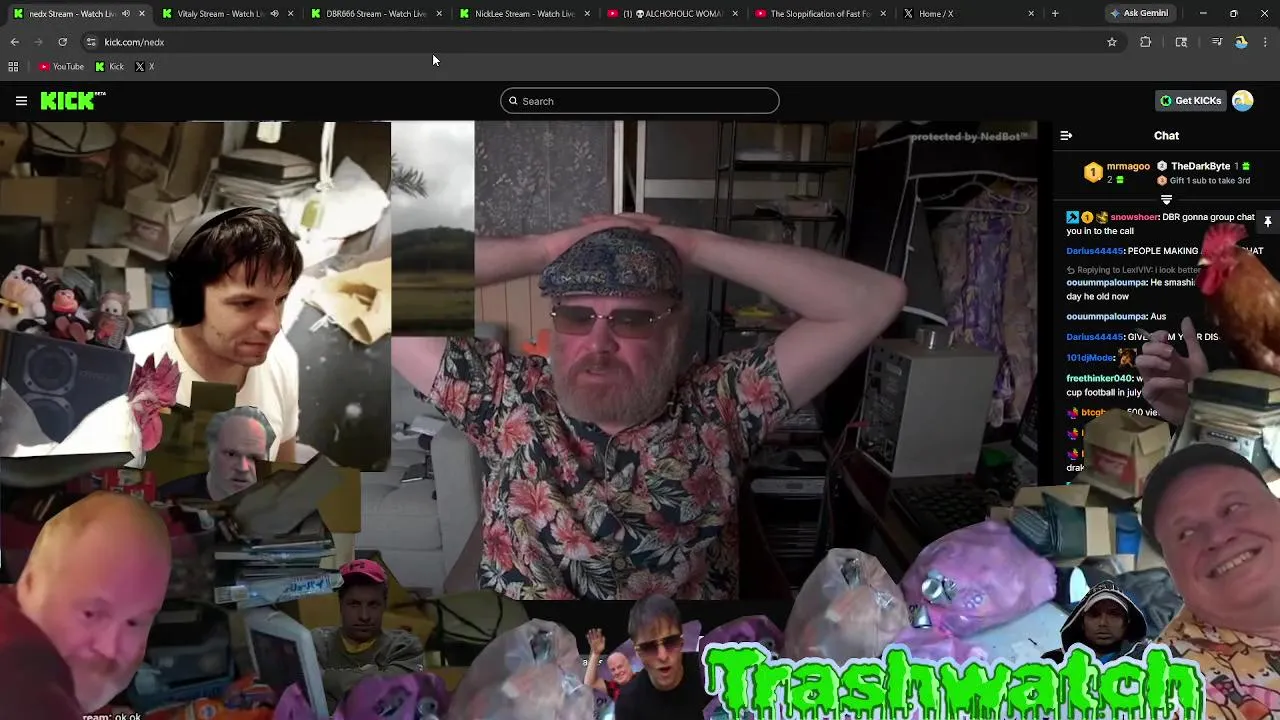Click 101djMode username in chat
Screen dimensions: 1280x720
(1090, 358)
